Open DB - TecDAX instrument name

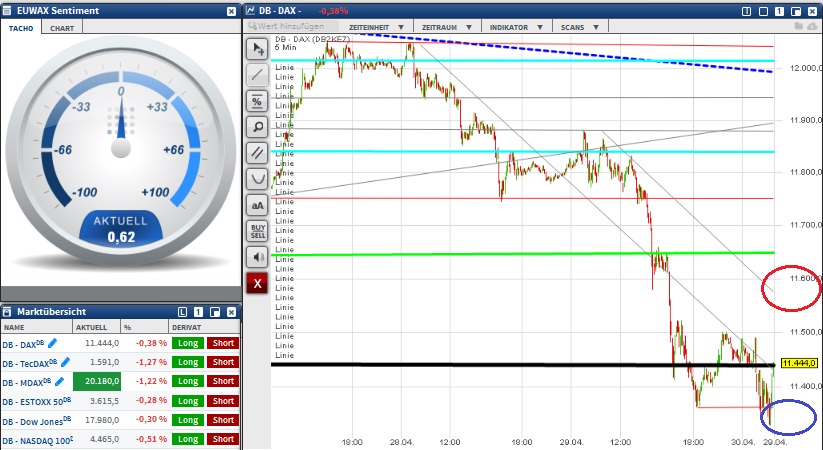pos(29,363)
